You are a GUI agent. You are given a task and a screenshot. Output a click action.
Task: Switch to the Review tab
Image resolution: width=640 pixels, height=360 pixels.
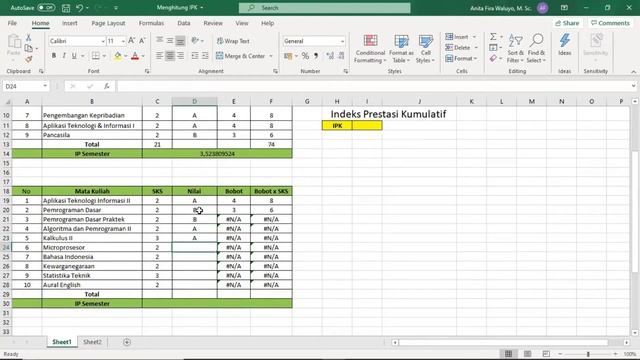[213, 23]
